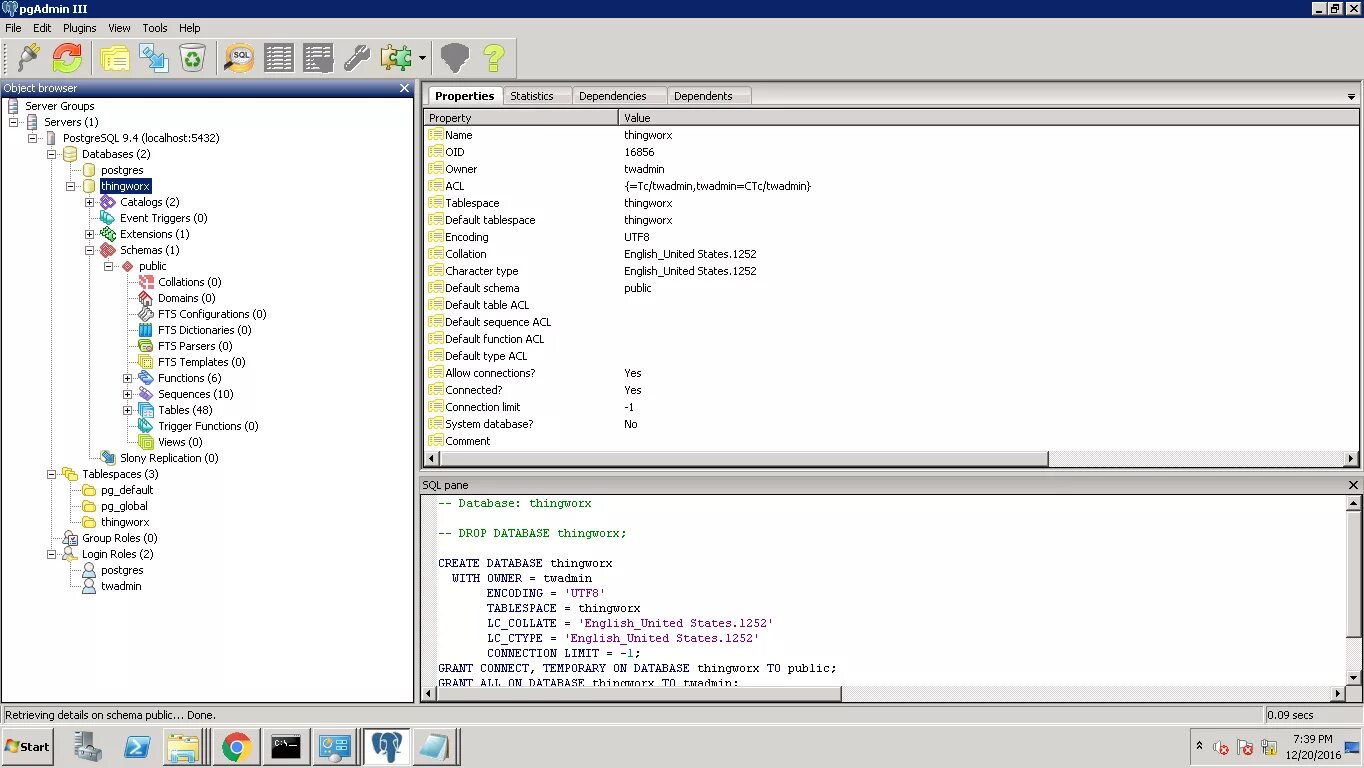Close the Object browser panel
This screenshot has height=768, width=1364.
405,88
